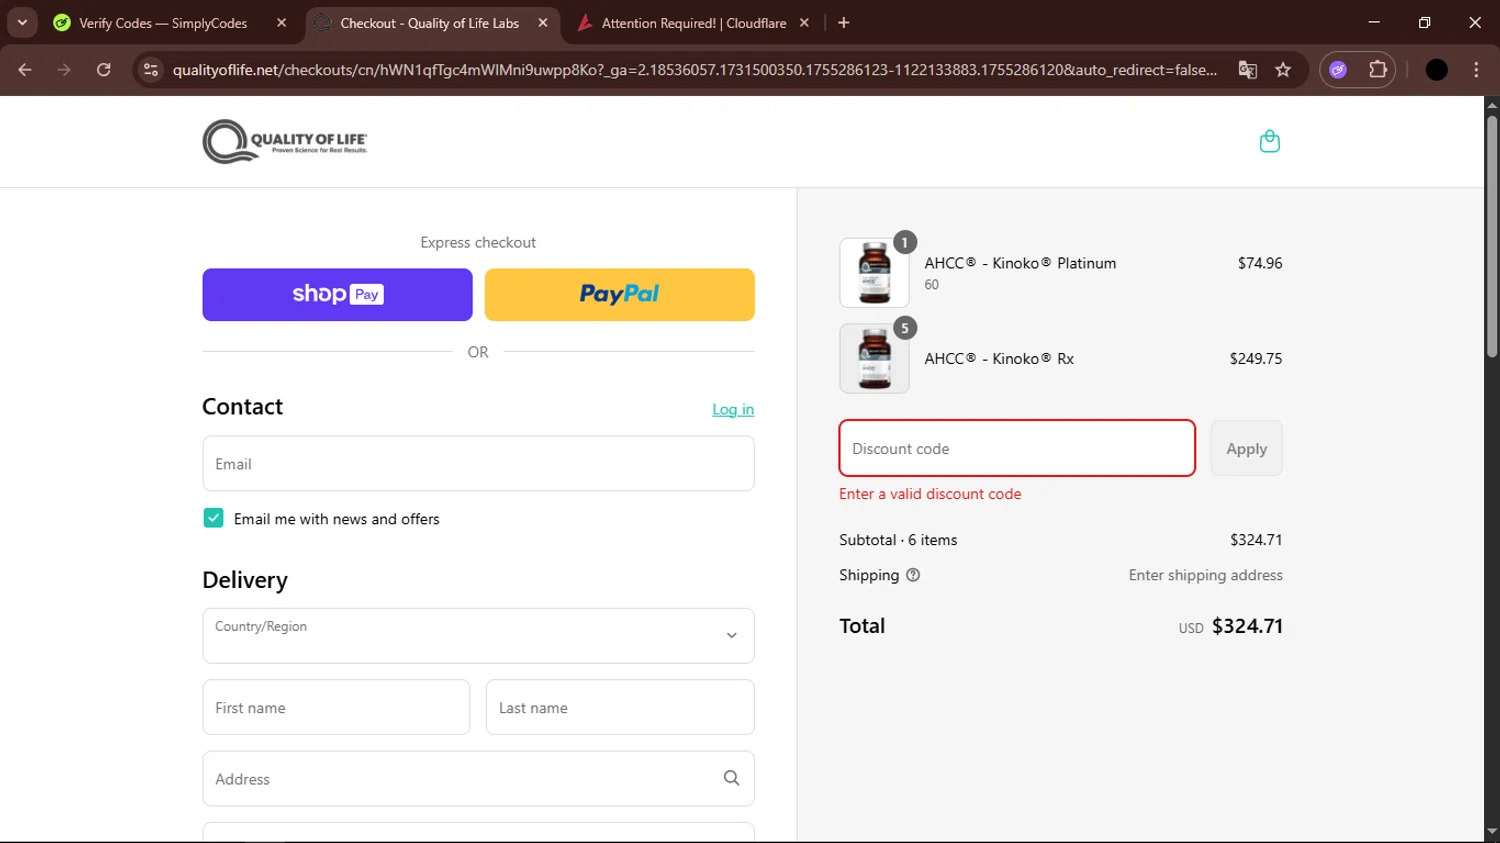Pay with Shop Pay button

coord(337,294)
